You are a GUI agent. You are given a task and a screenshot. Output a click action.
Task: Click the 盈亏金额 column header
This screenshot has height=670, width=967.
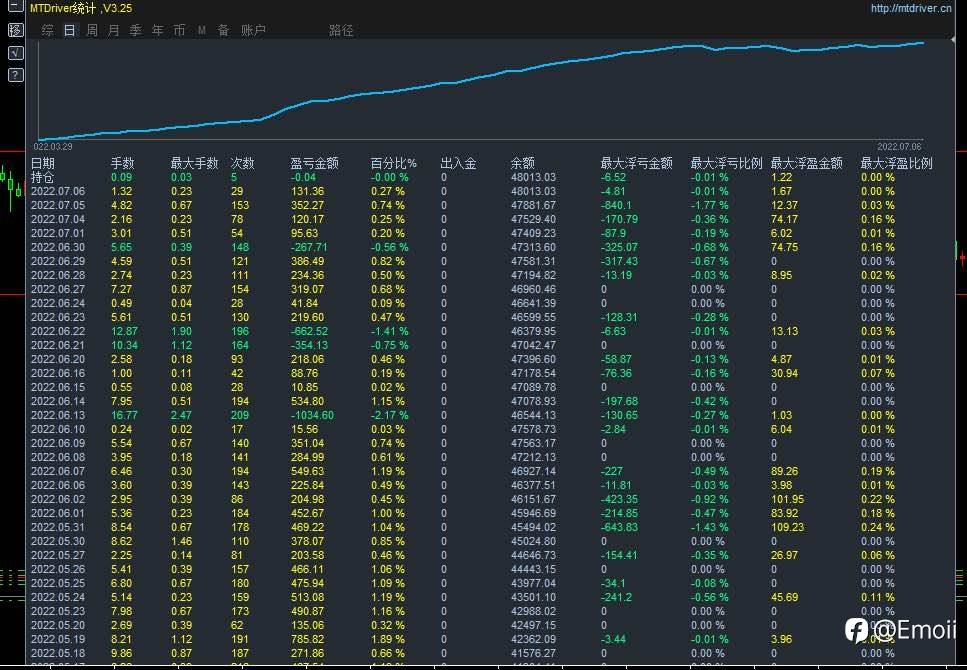pyautogui.click(x=315, y=163)
